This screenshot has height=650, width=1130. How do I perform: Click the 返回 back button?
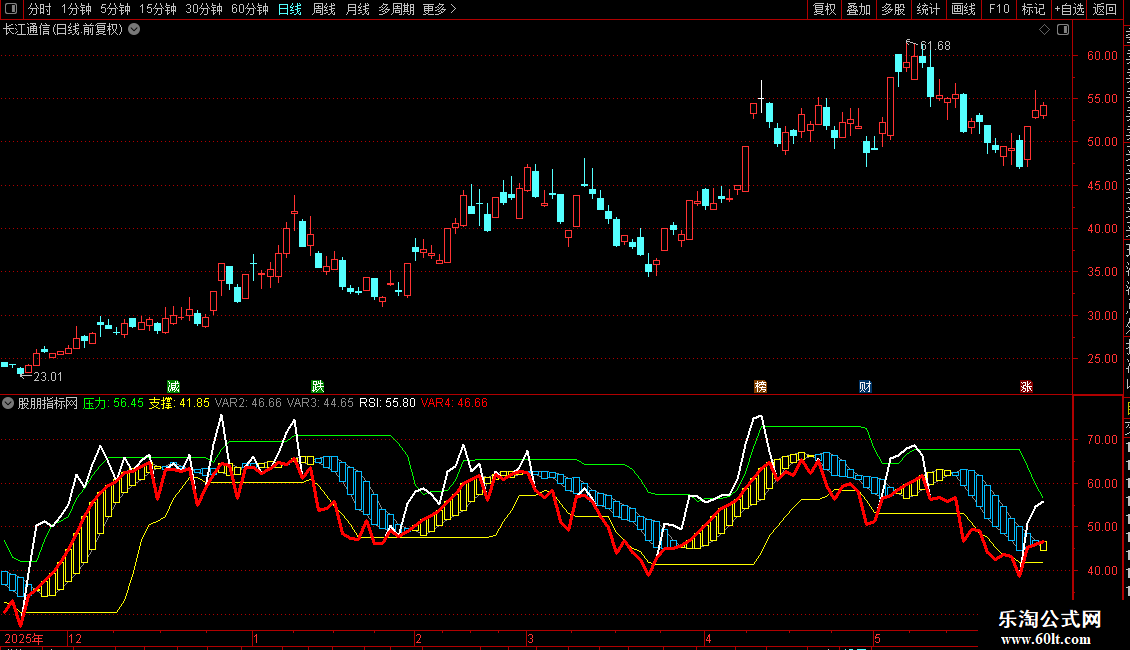pos(1105,9)
